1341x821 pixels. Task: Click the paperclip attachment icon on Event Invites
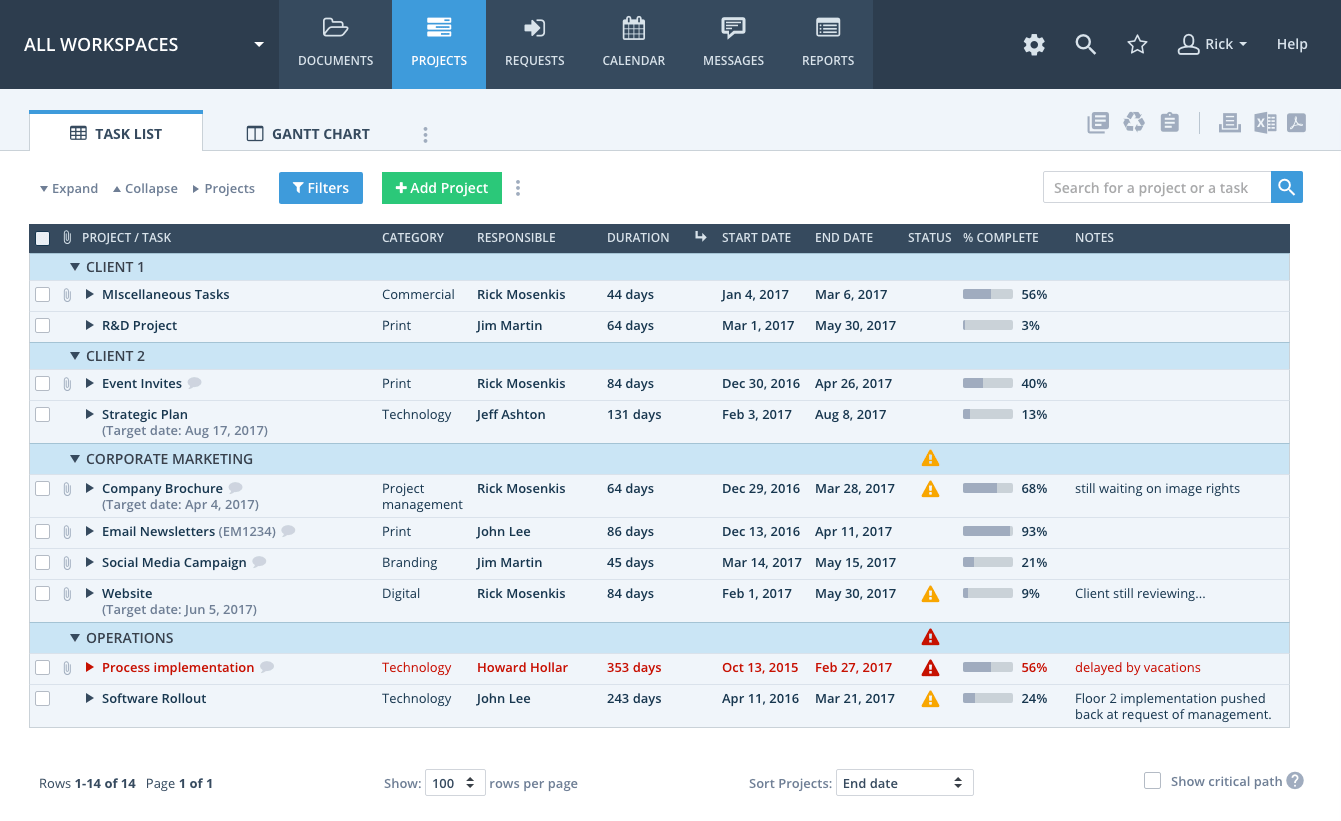point(67,383)
